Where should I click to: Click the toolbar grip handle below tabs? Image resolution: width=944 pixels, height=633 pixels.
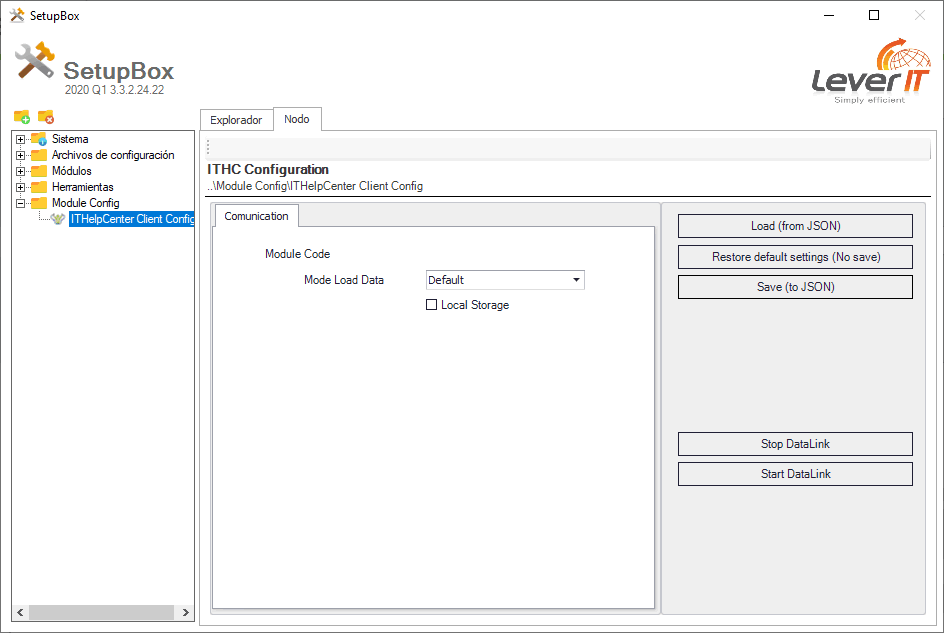pos(208,148)
